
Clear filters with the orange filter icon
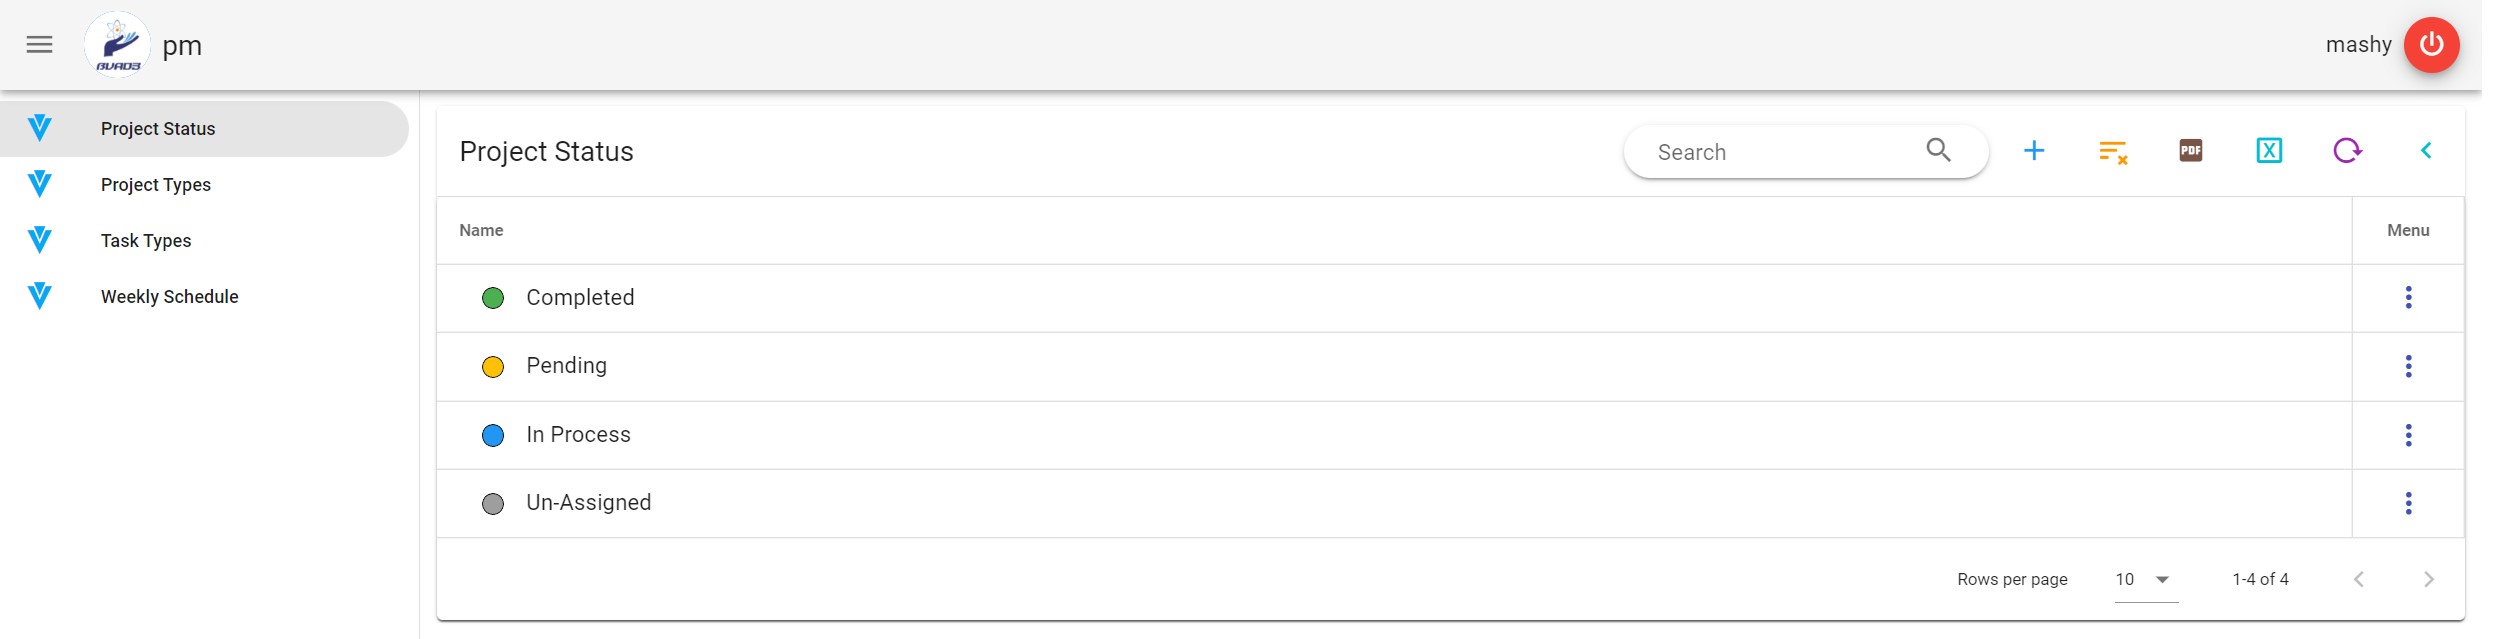click(2112, 152)
